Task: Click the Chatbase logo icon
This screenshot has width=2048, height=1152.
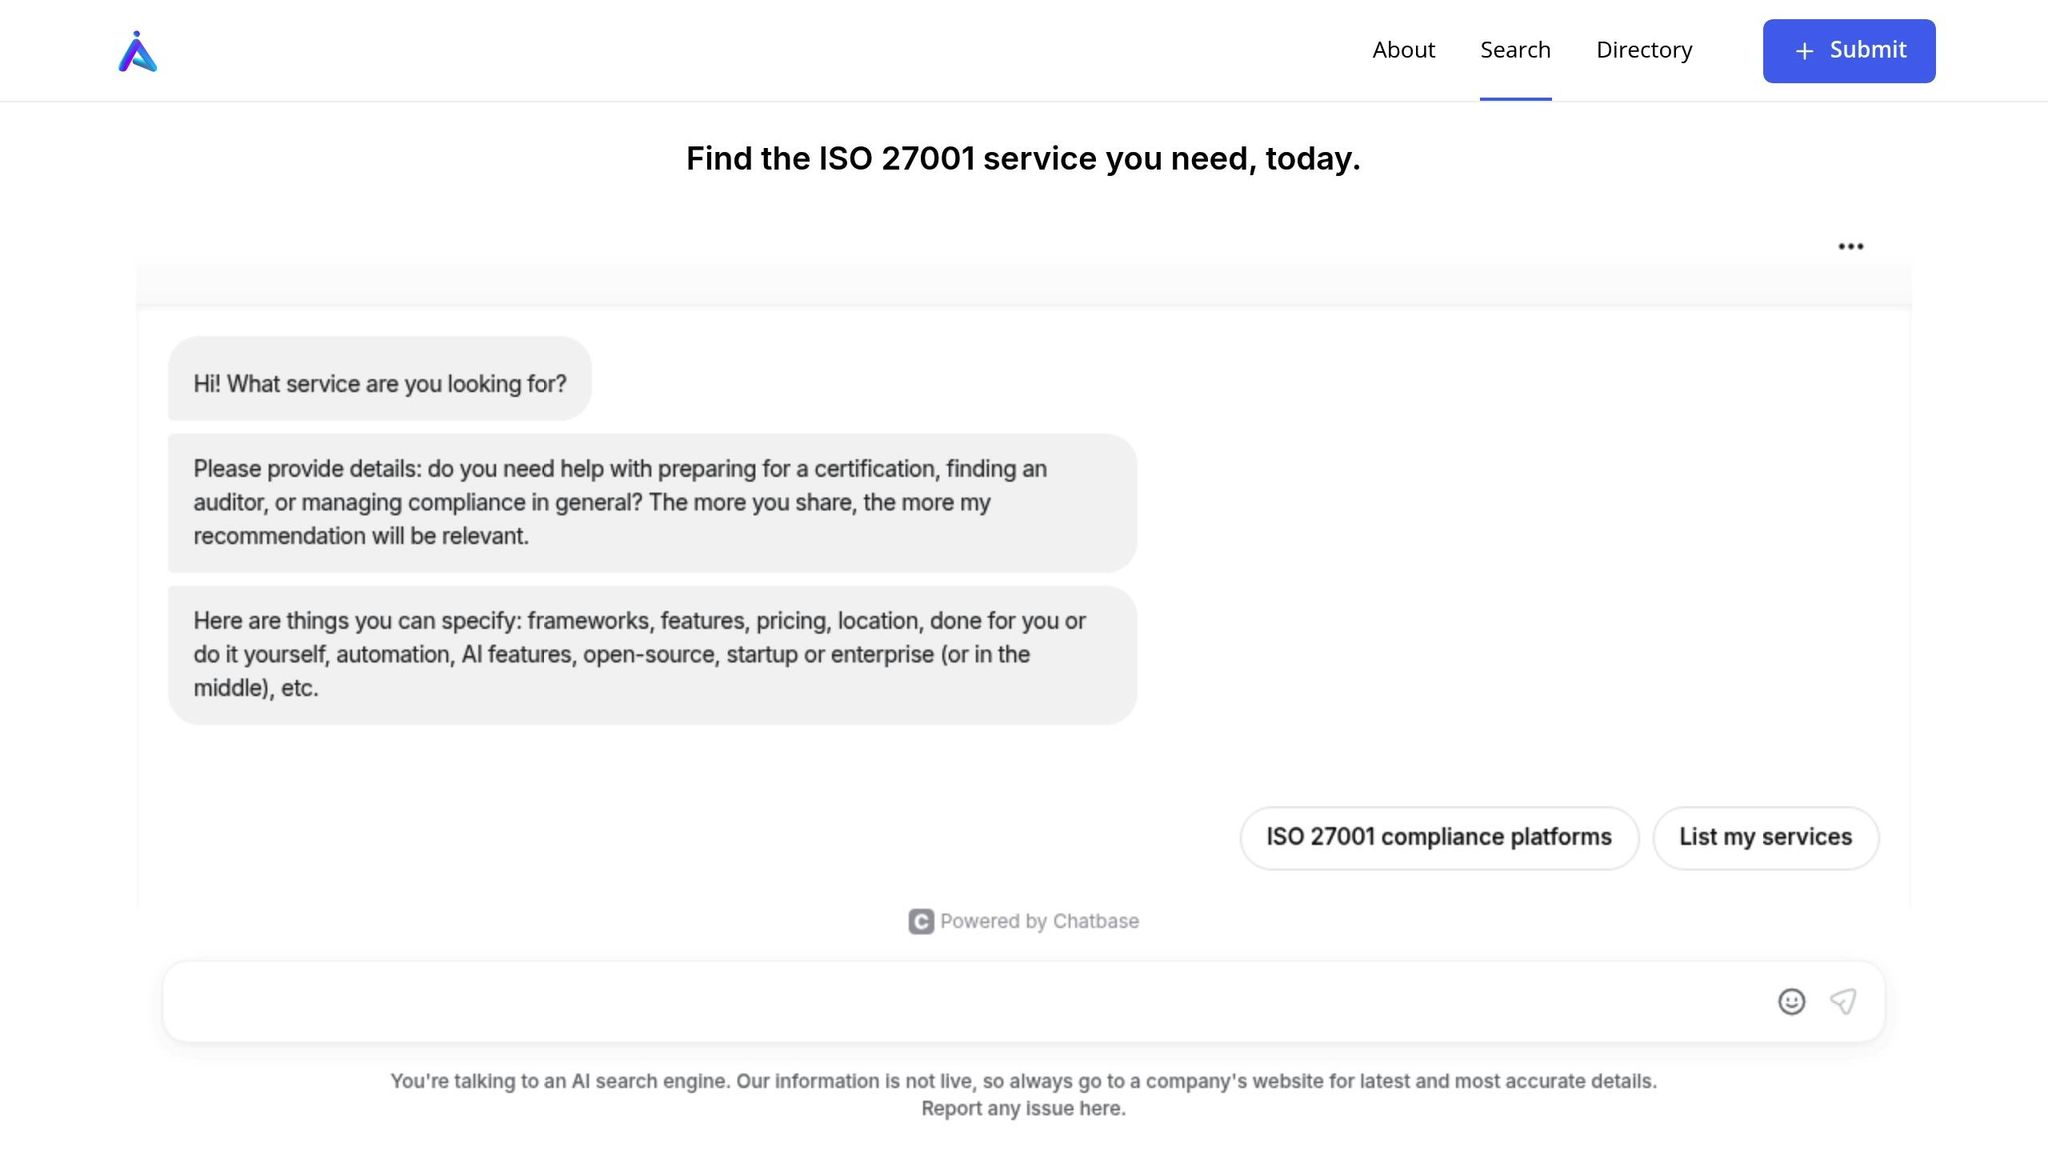Action: [921, 921]
